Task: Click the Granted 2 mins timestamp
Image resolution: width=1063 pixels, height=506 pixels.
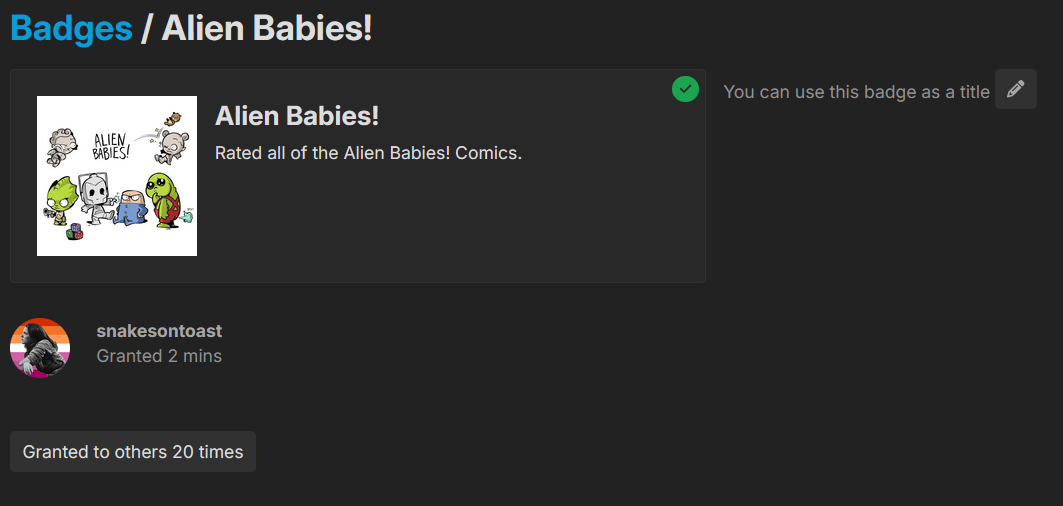Action: point(159,355)
